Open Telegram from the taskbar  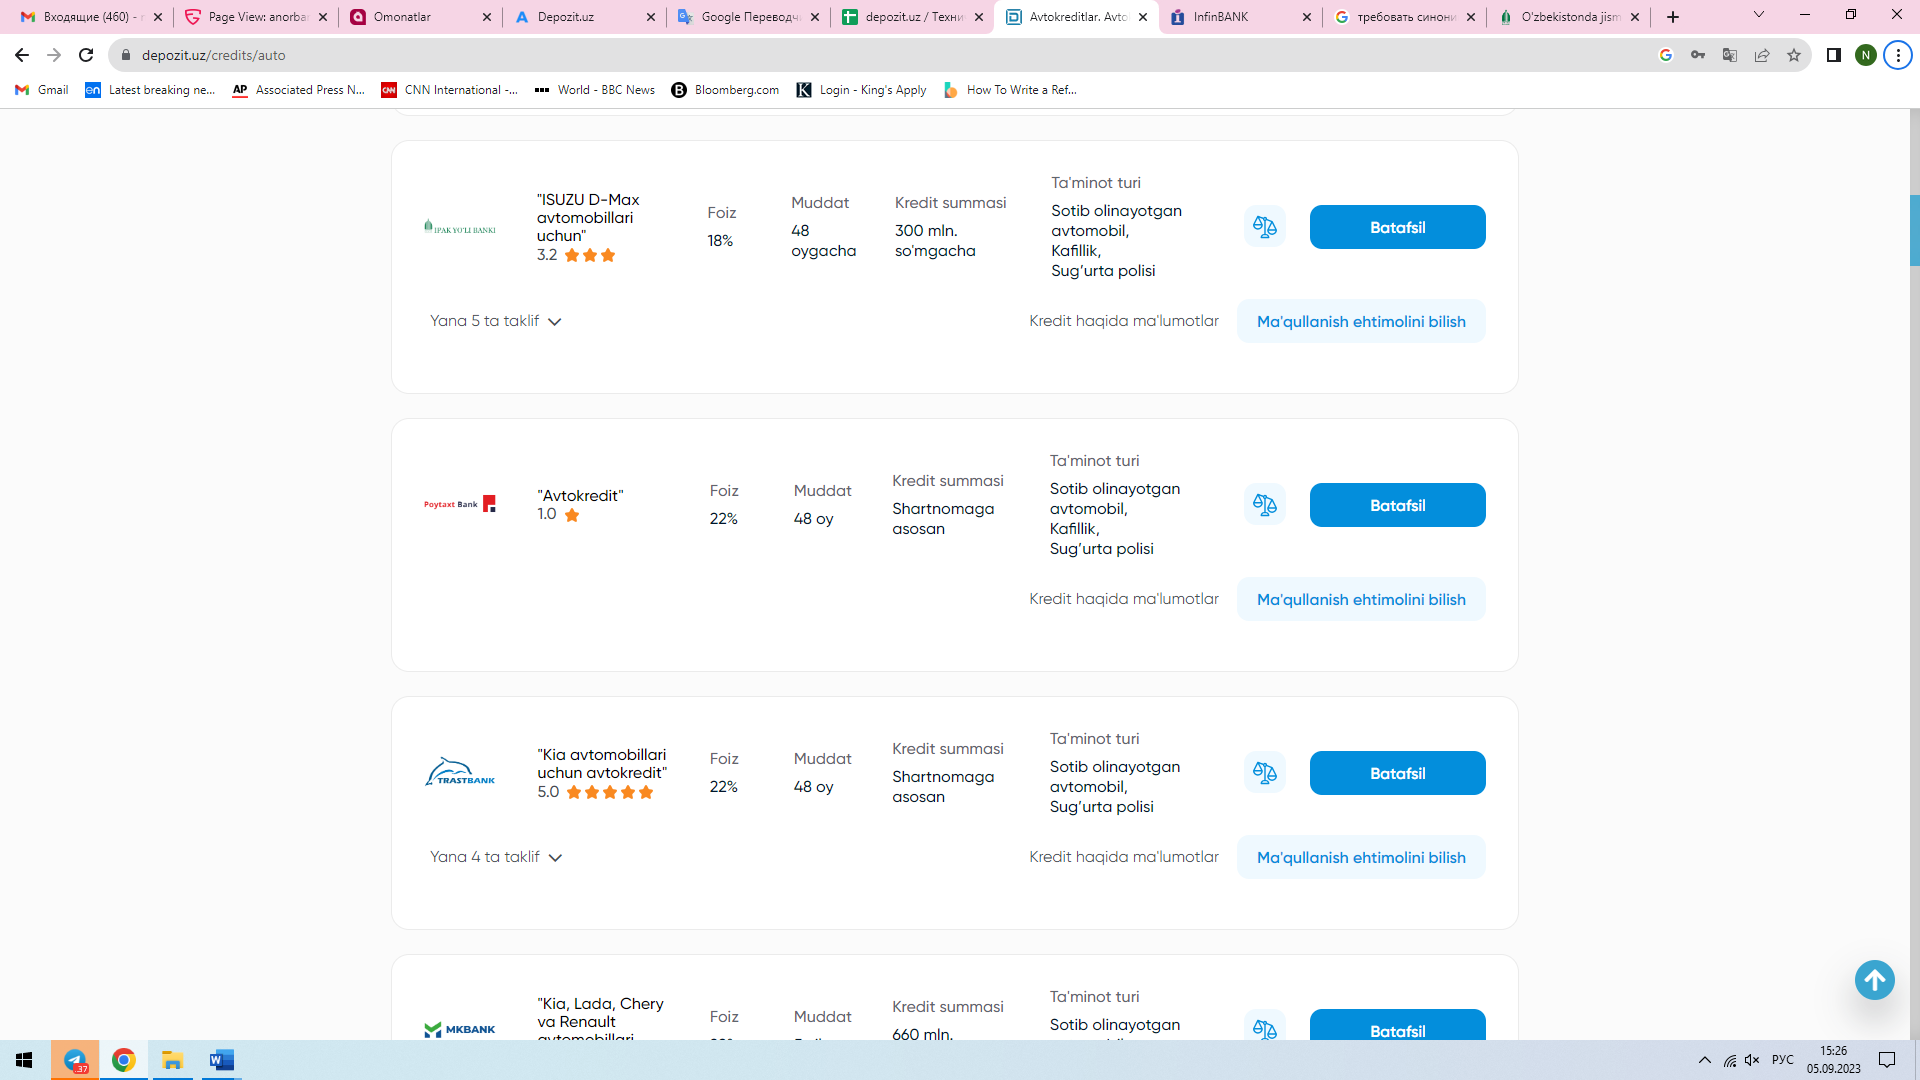[75, 1060]
